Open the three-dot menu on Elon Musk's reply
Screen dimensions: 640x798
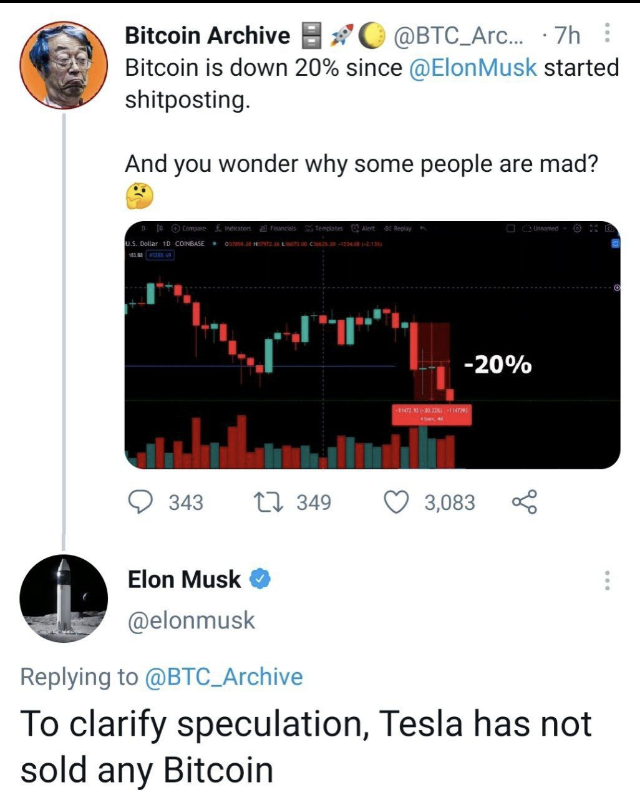pyautogui.click(x=606, y=580)
